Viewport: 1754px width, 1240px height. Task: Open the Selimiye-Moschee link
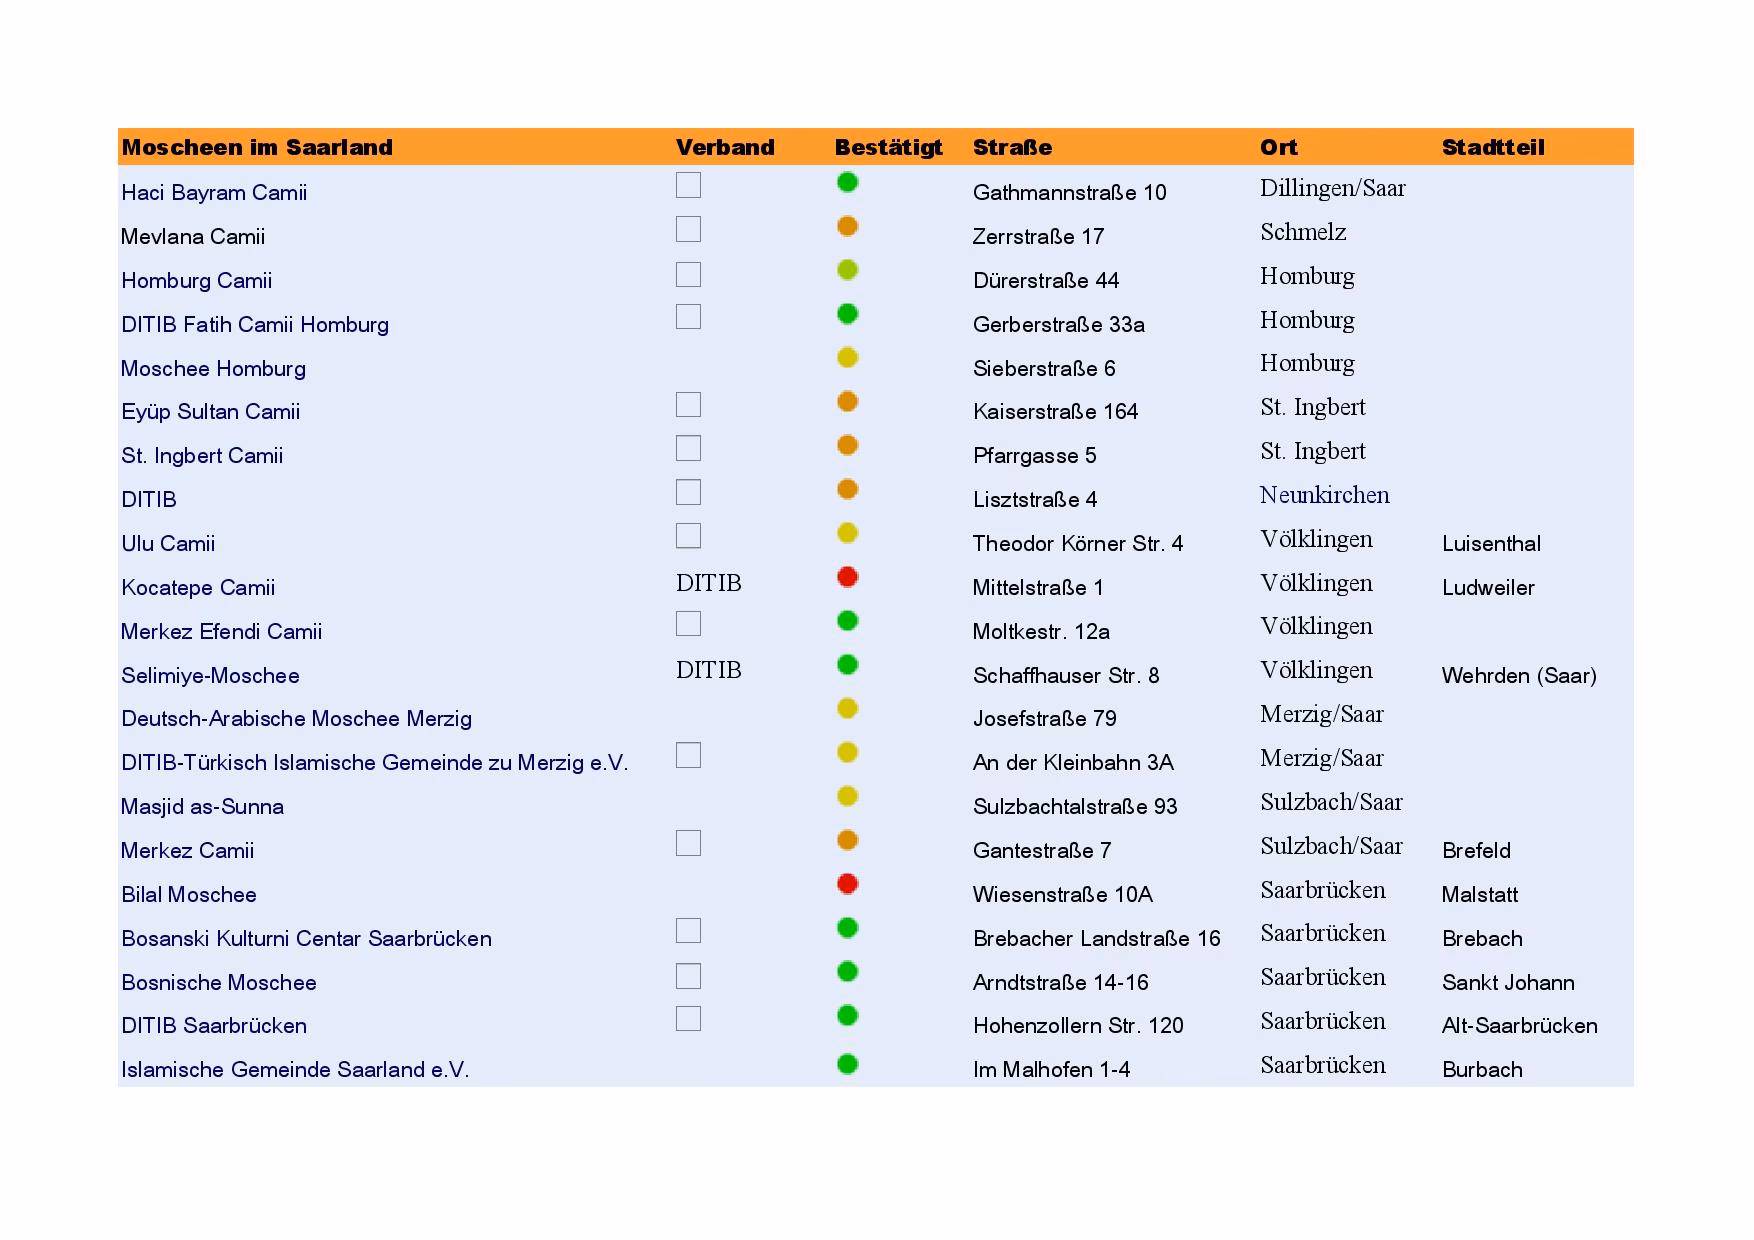tap(210, 675)
